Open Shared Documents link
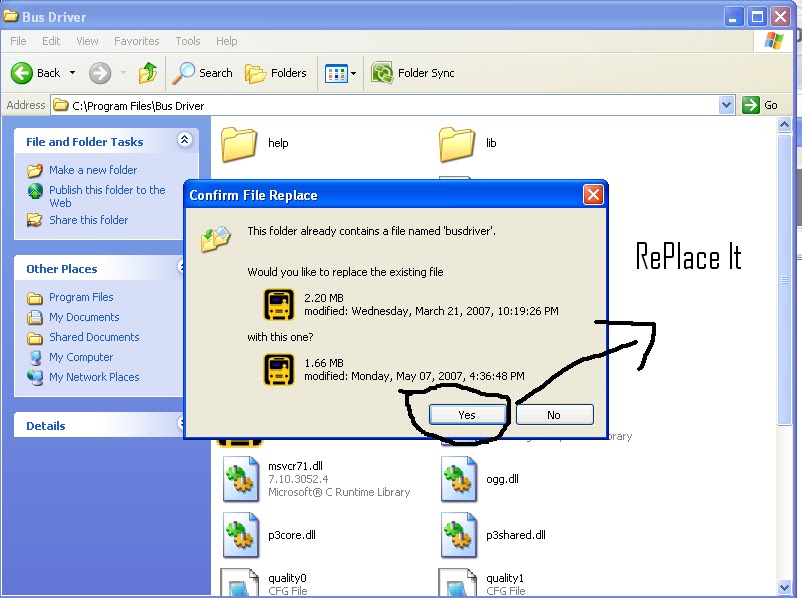This screenshot has width=802, height=598. tap(94, 337)
